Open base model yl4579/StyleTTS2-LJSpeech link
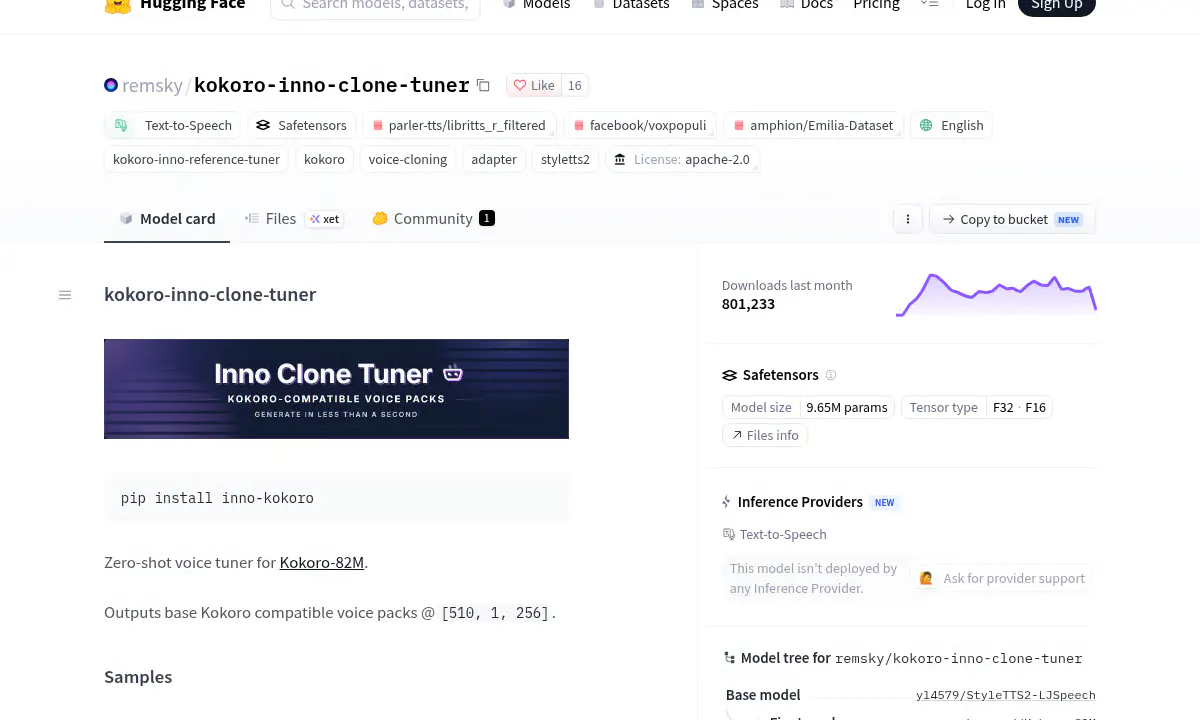Image resolution: width=1200 pixels, height=720 pixels. 1006,695
